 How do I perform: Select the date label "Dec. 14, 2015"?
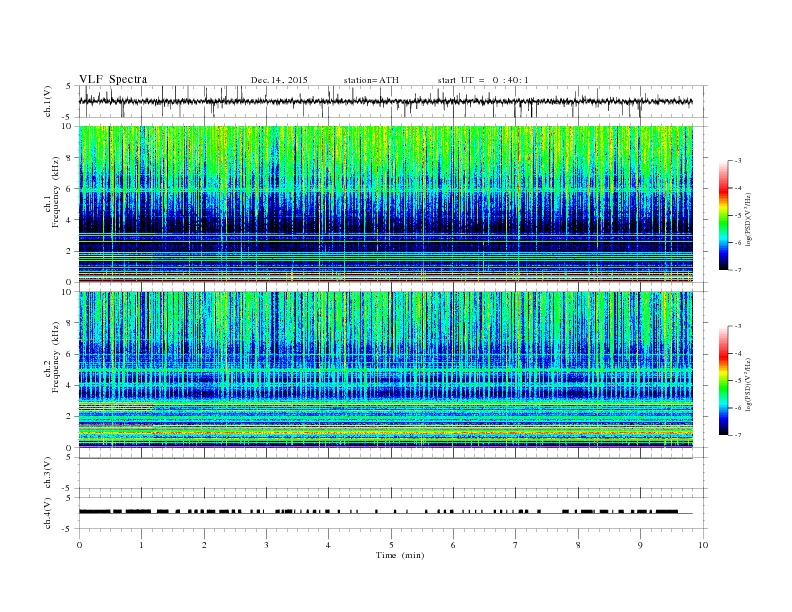click(x=279, y=80)
